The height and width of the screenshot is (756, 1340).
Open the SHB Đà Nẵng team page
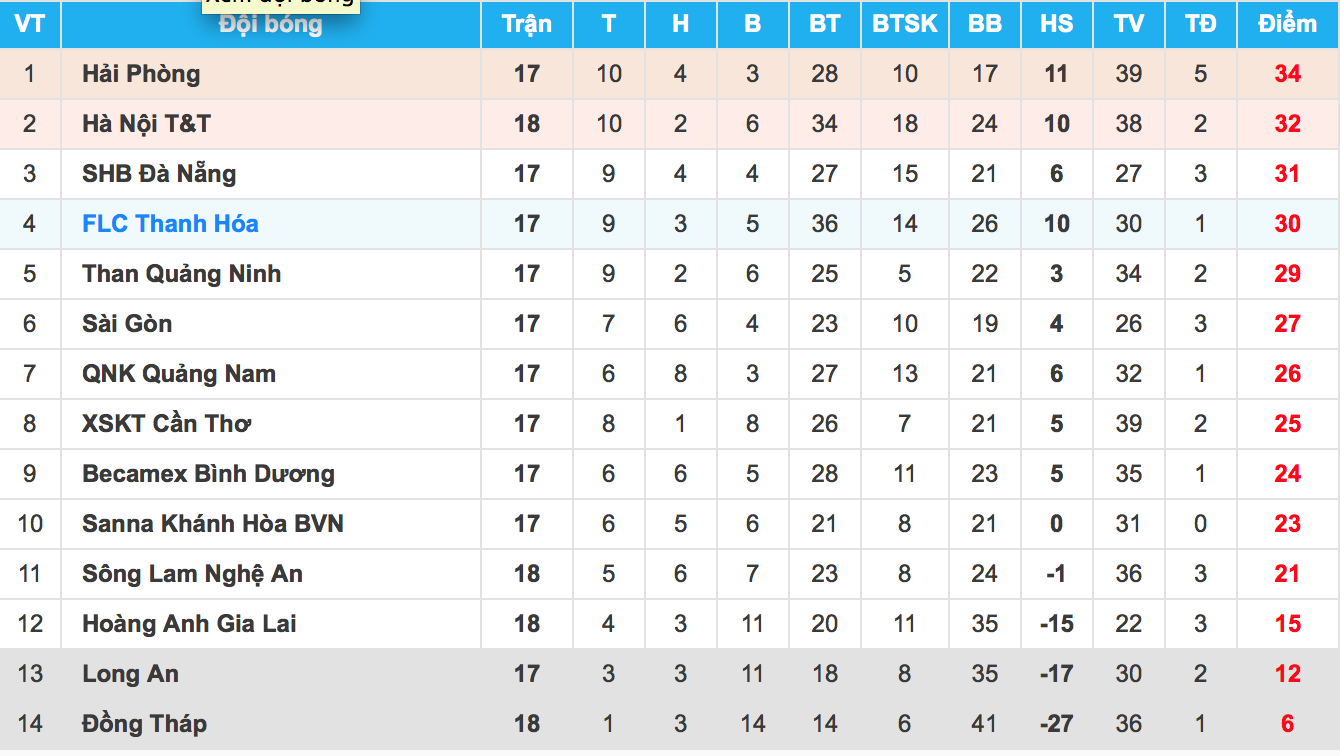[159, 174]
